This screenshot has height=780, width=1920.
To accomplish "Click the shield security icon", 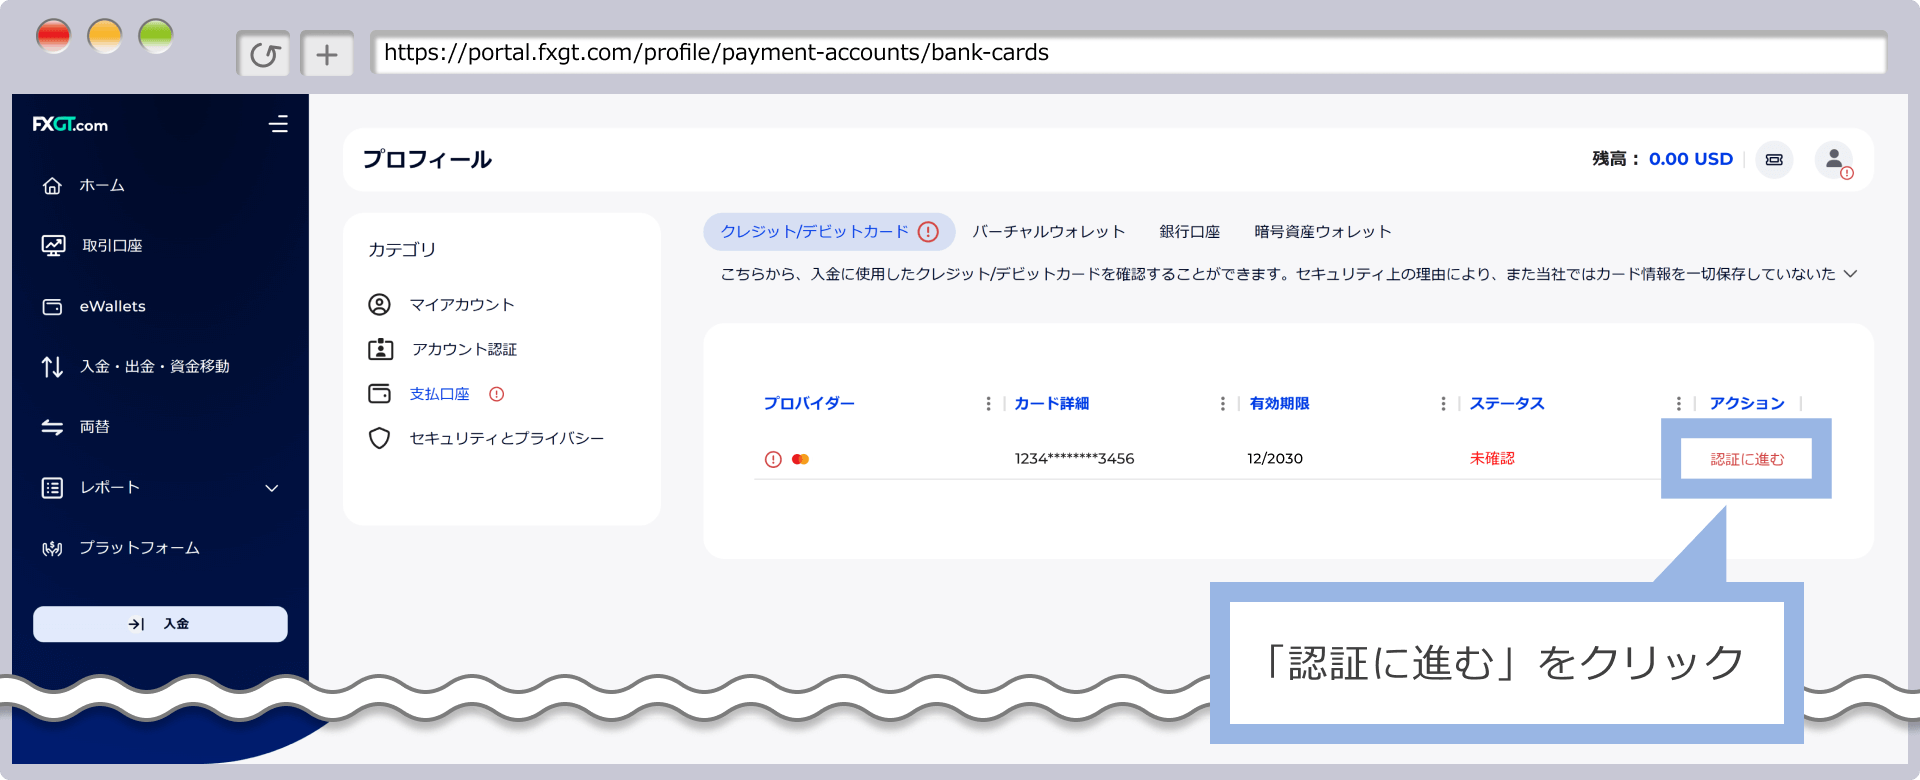I will tap(380, 438).
